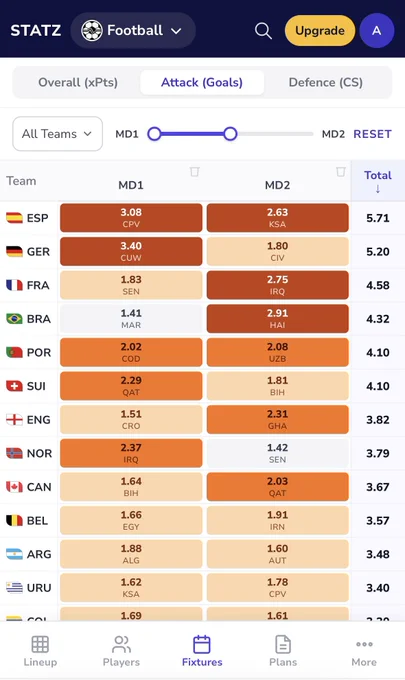This screenshot has height=680, width=405.
Task: Click the Upgrade button
Action: (x=320, y=31)
